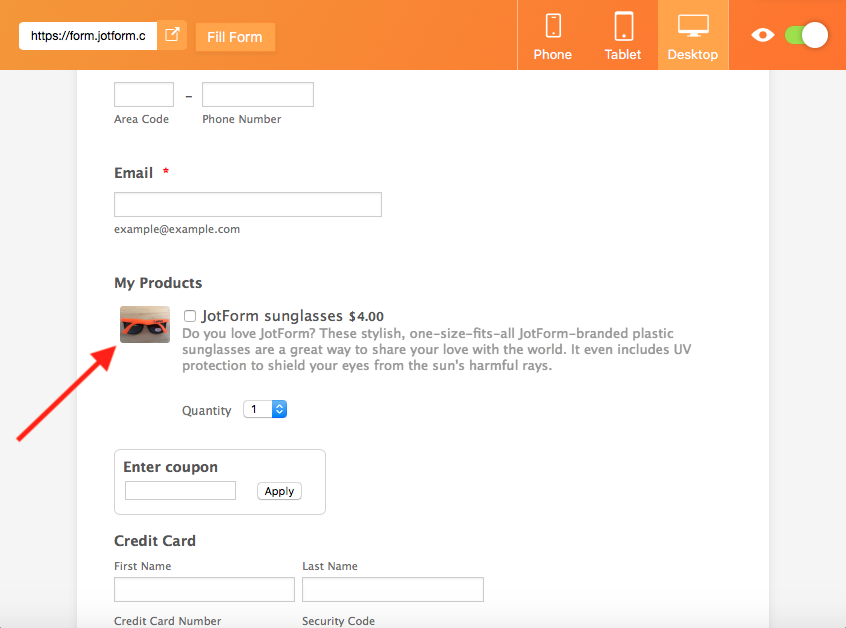Viewport: 846px width, 628px height.
Task: Click the example@example.com hint text
Action: click(177, 229)
